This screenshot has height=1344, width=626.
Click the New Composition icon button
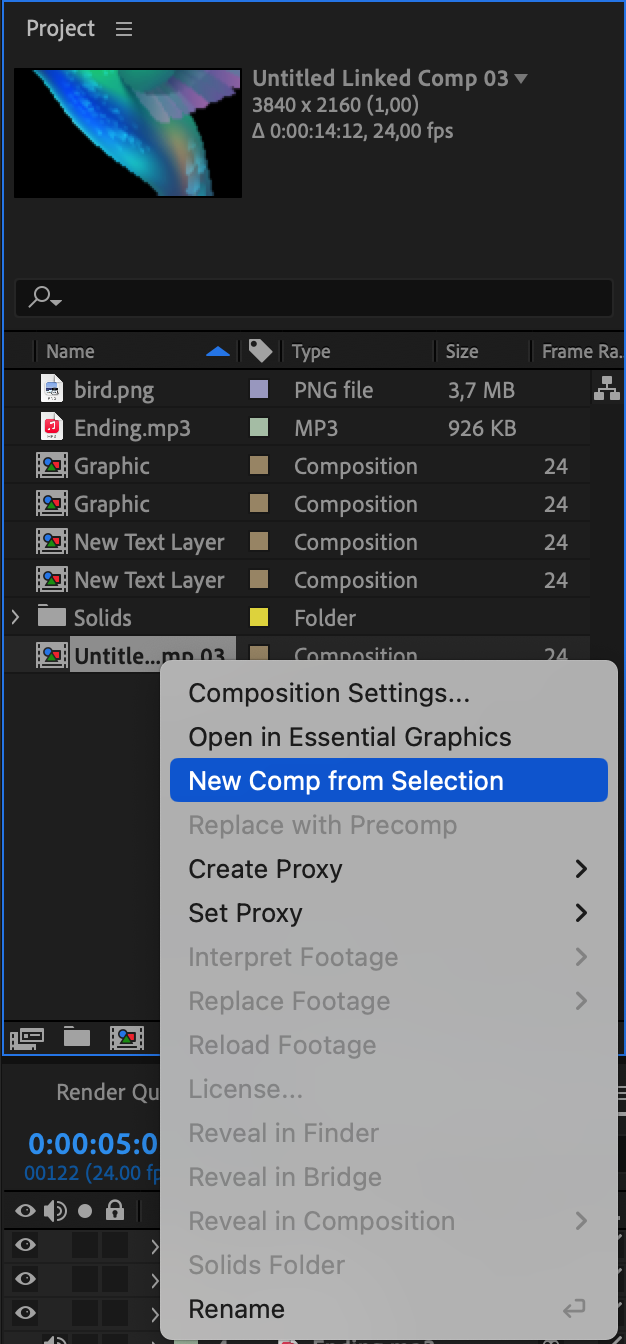click(x=127, y=1037)
